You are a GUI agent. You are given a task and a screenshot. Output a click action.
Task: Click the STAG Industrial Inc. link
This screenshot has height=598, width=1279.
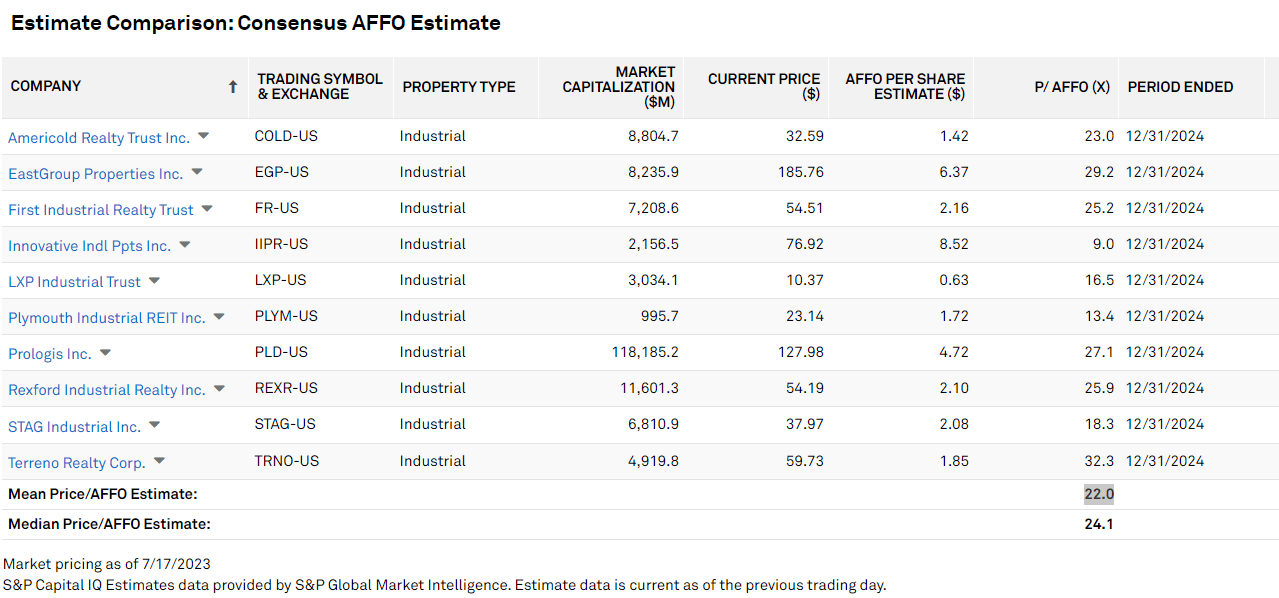[75, 427]
